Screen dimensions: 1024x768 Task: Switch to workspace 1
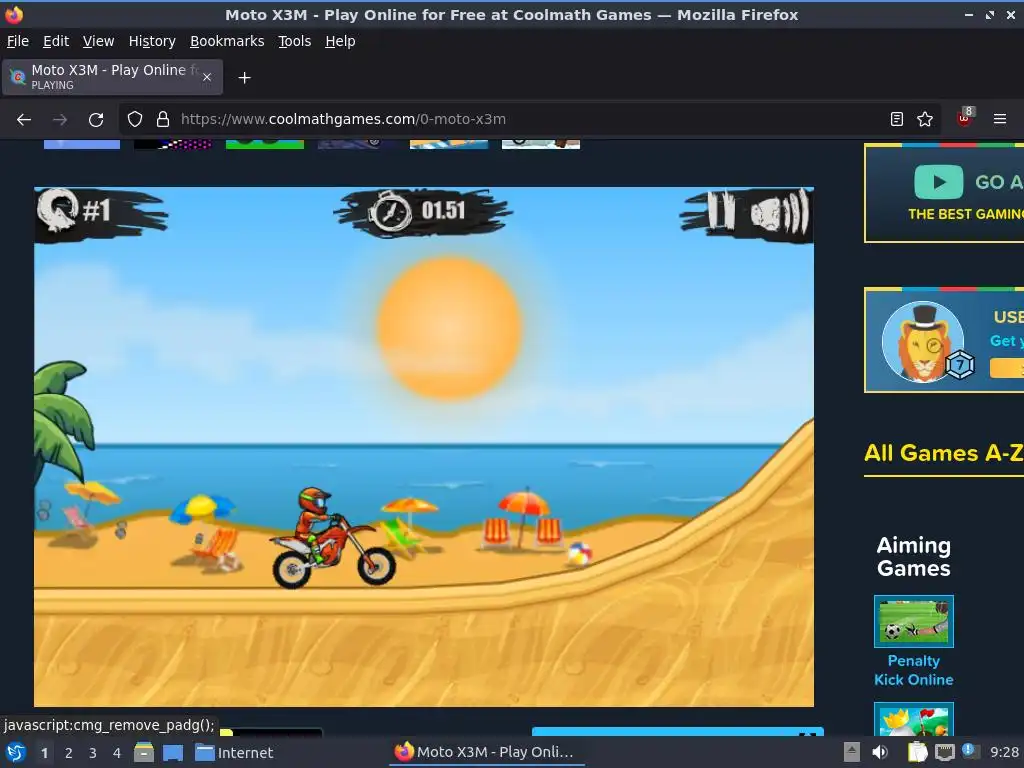44,753
